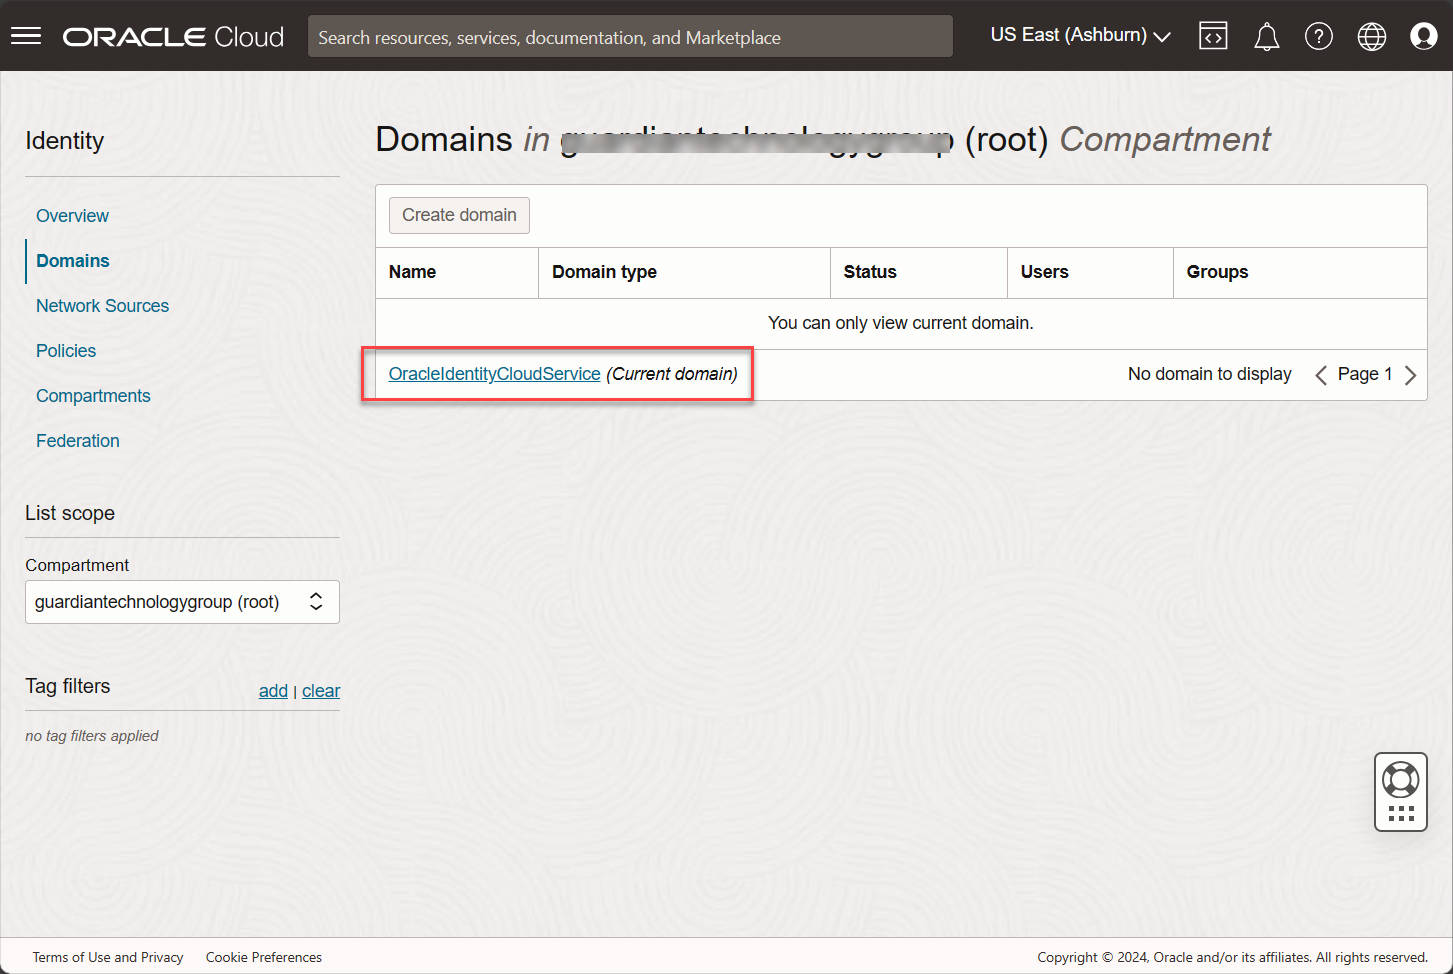Add a tag filter
The height and width of the screenshot is (974, 1453).
(273, 690)
